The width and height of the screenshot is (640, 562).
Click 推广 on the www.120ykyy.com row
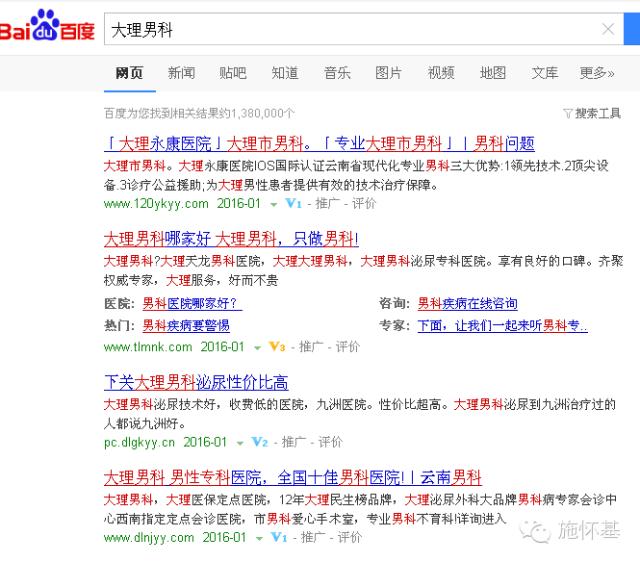[x=327, y=203]
